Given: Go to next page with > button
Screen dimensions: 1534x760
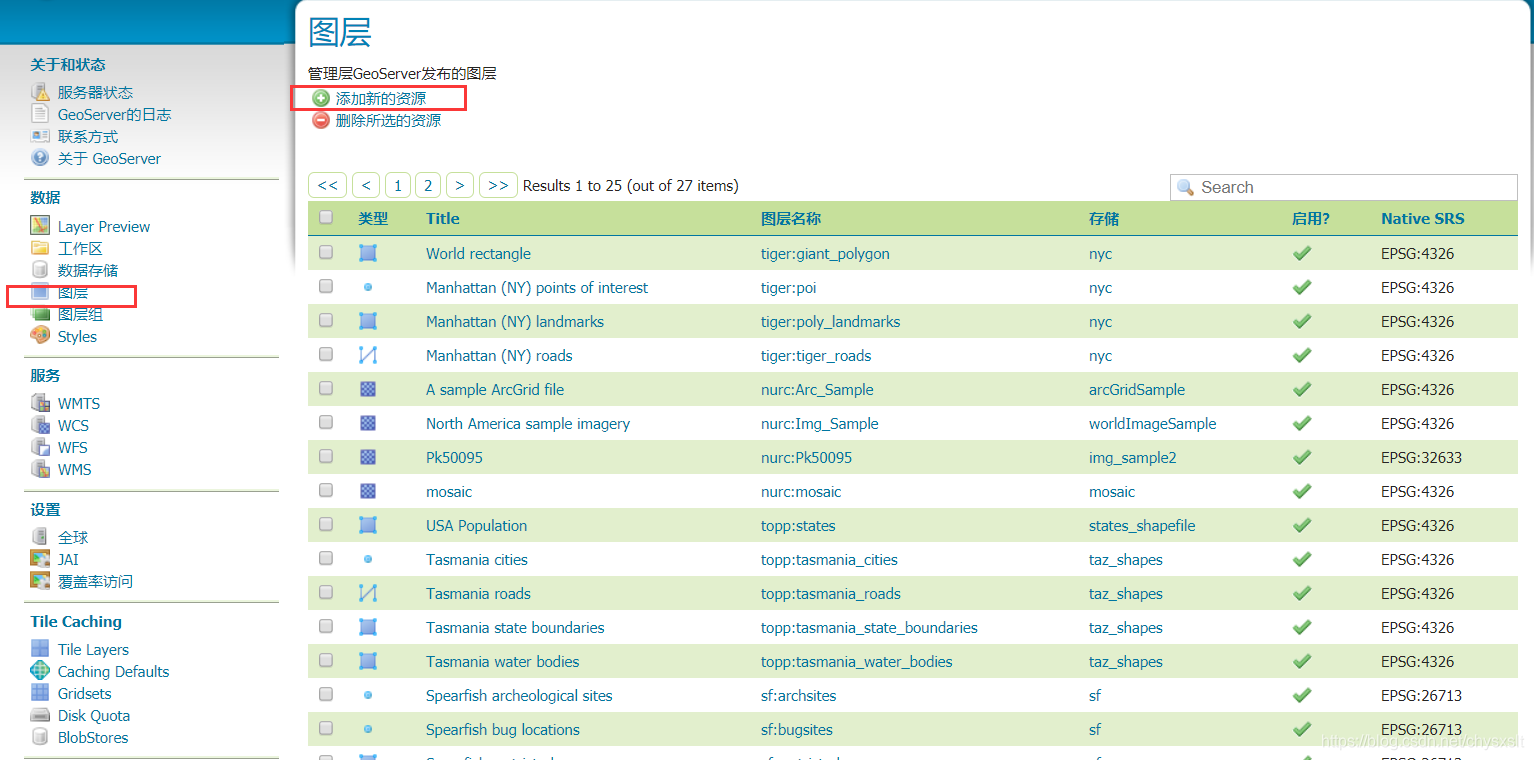Looking at the screenshot, I should pos(460,185).
